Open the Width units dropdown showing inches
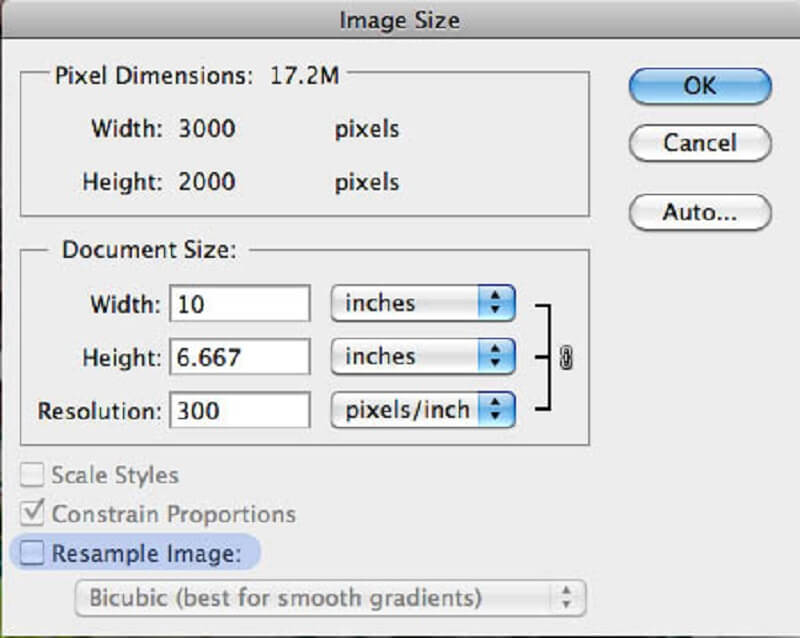Screen dimensions: 800x638 [x=420, y=303]
